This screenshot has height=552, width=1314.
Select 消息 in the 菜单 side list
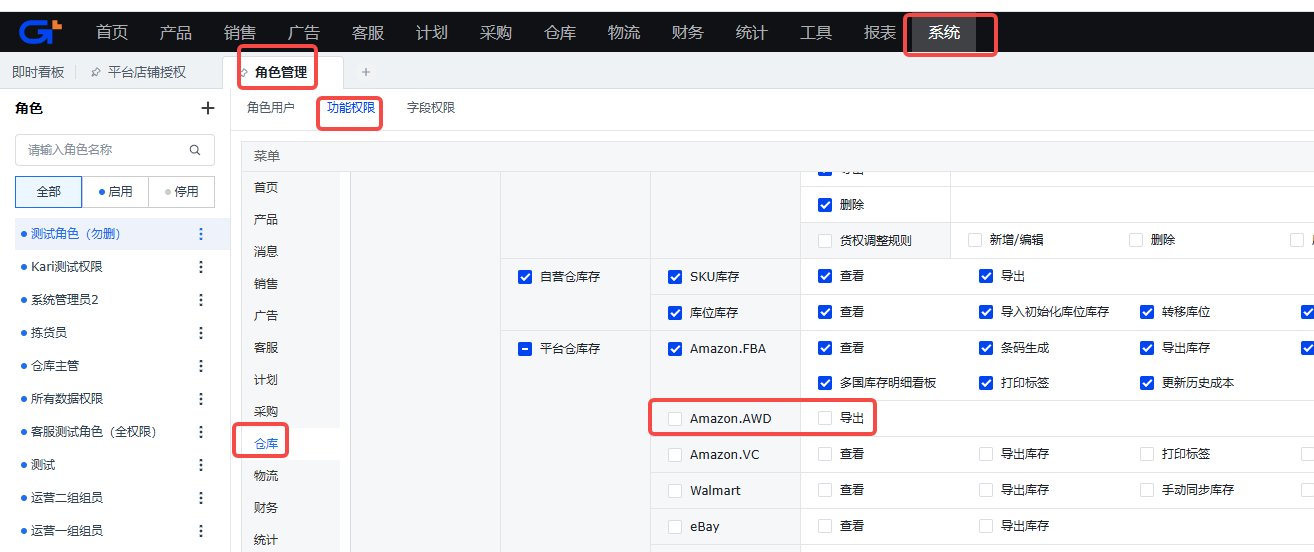(266, 252)
